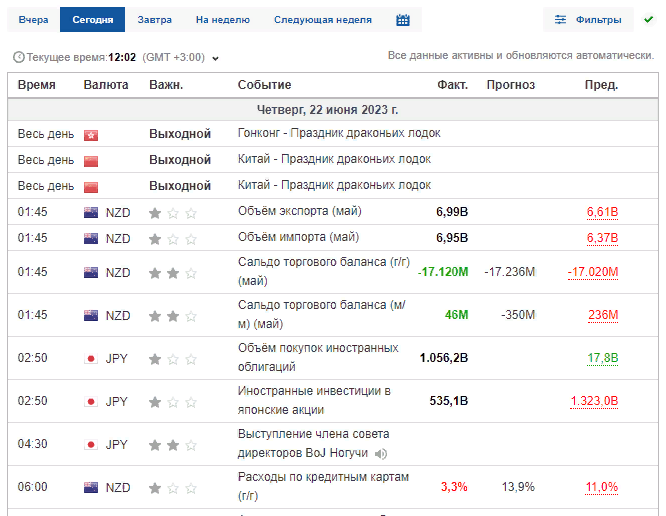
Task: Open Гонконг - Праздник драконьих лодок event
Action: coord(338,133)
